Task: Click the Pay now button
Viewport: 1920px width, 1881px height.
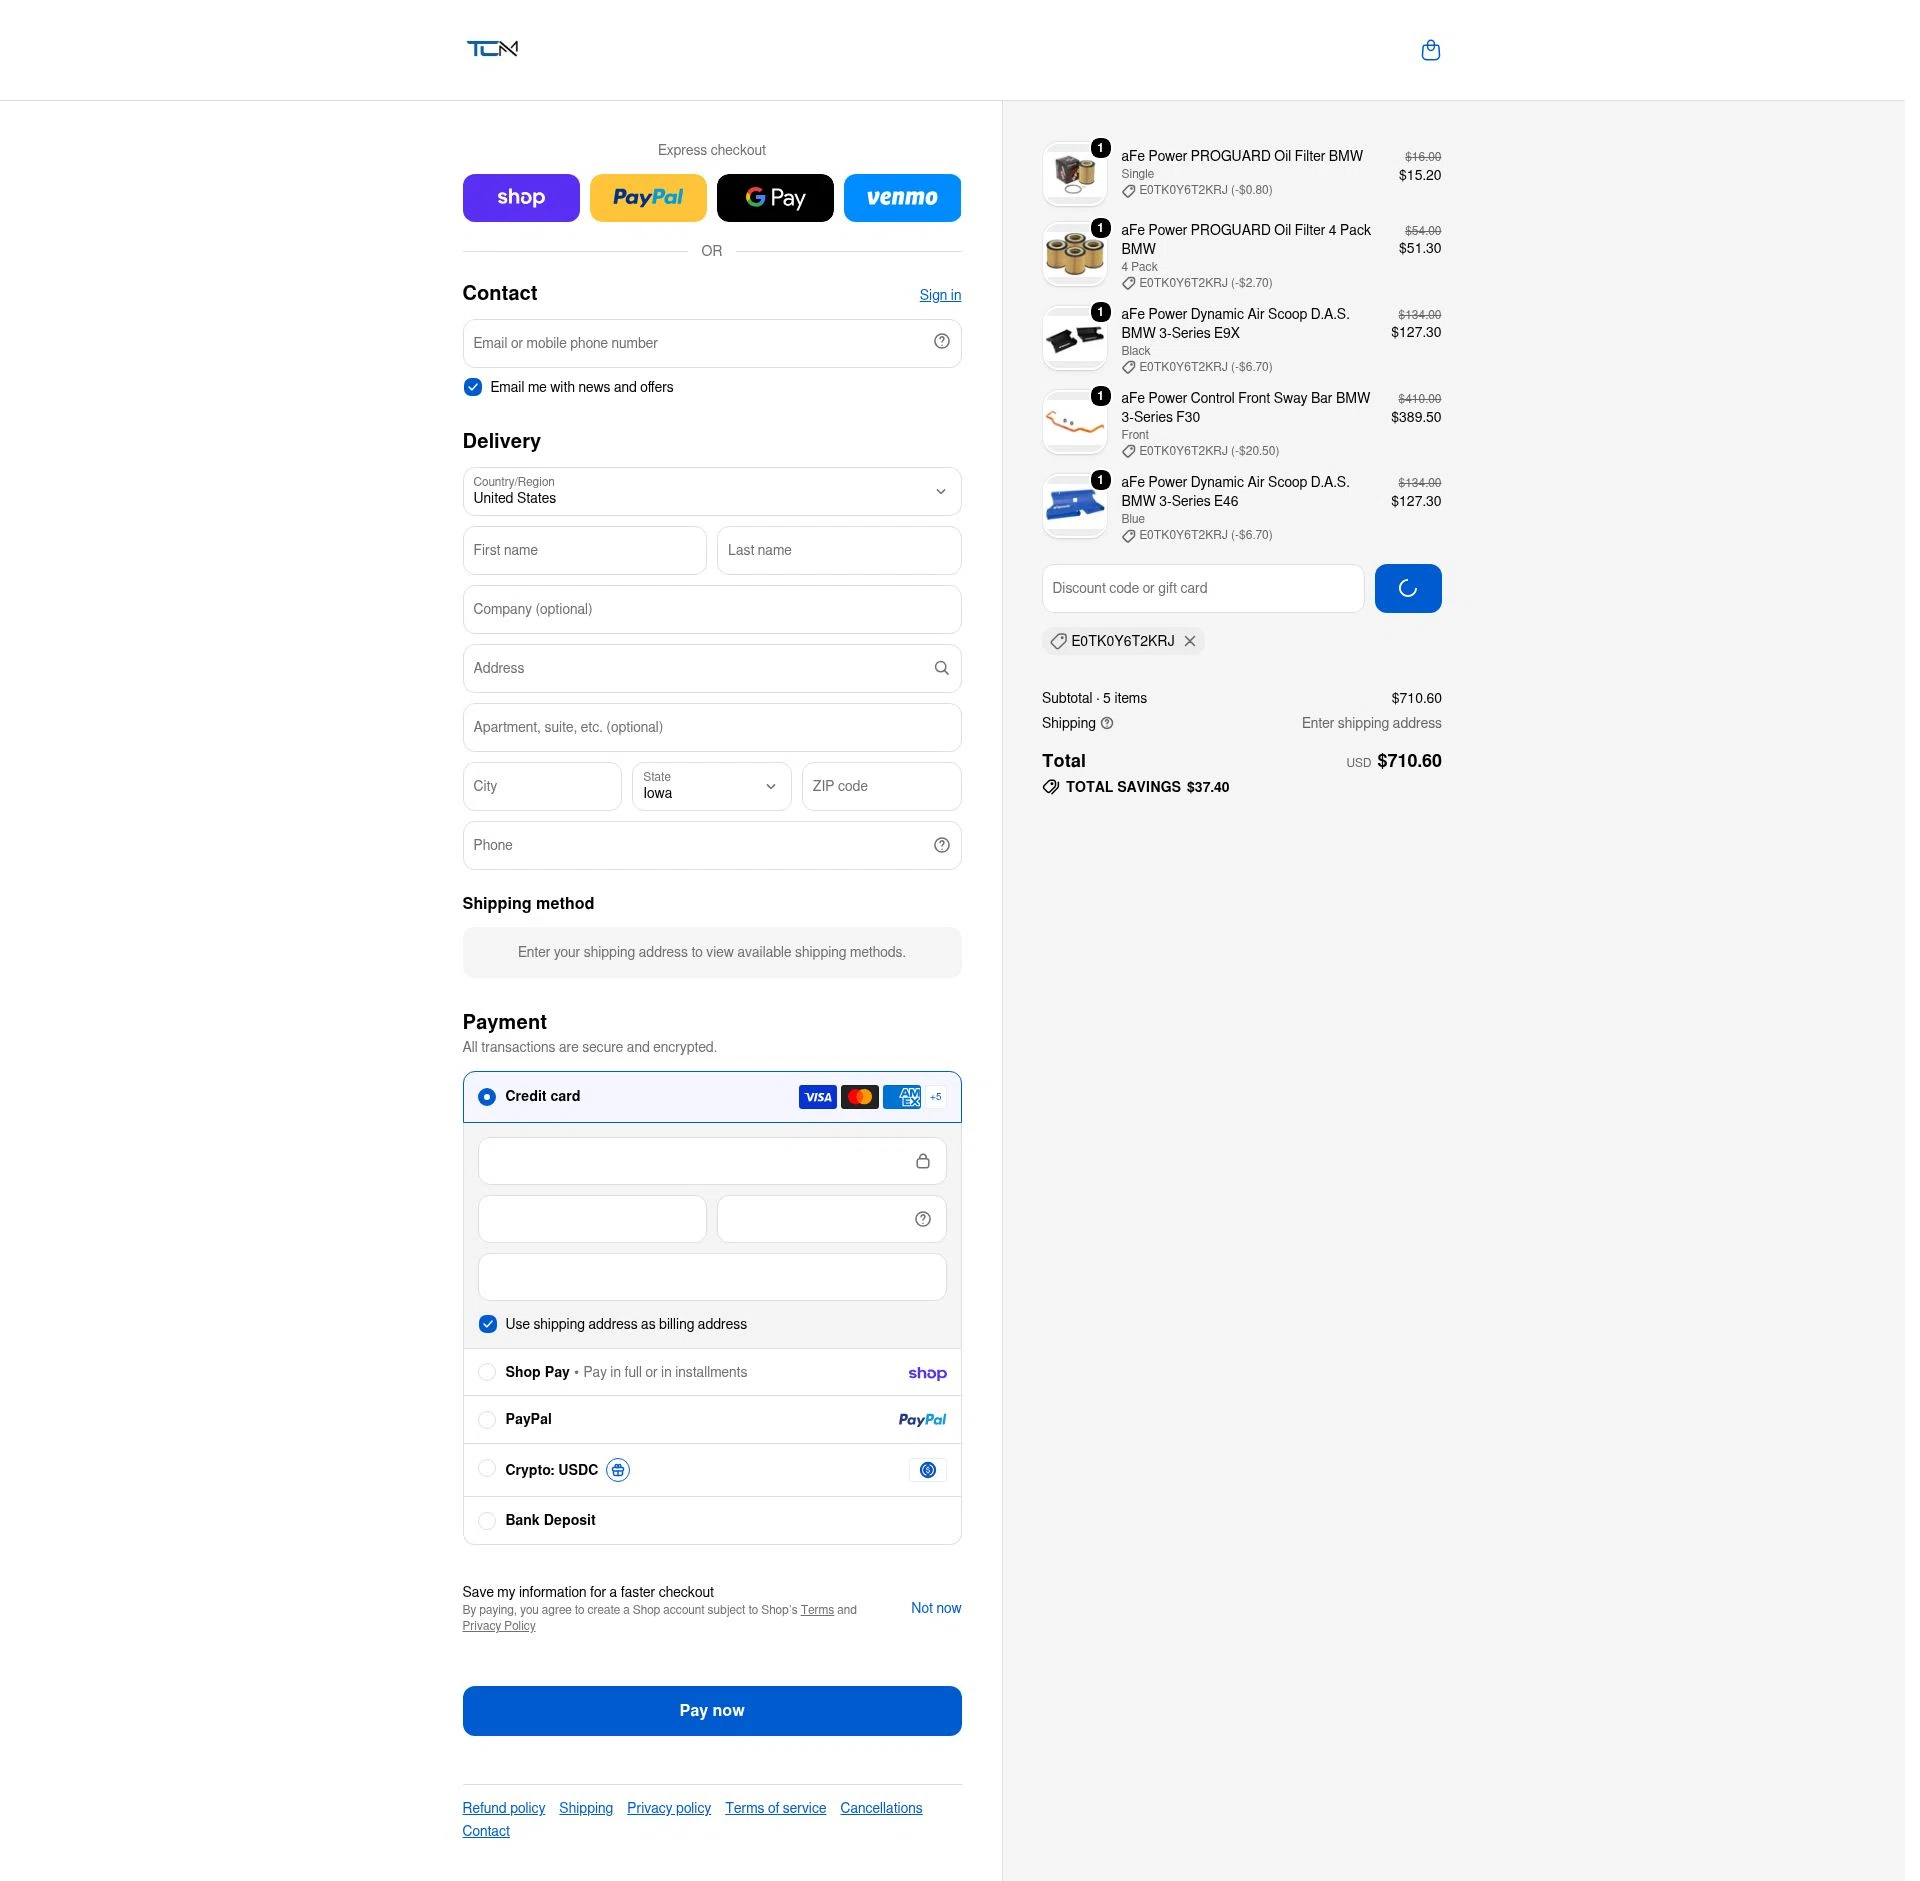Action: pos(712,1711)
